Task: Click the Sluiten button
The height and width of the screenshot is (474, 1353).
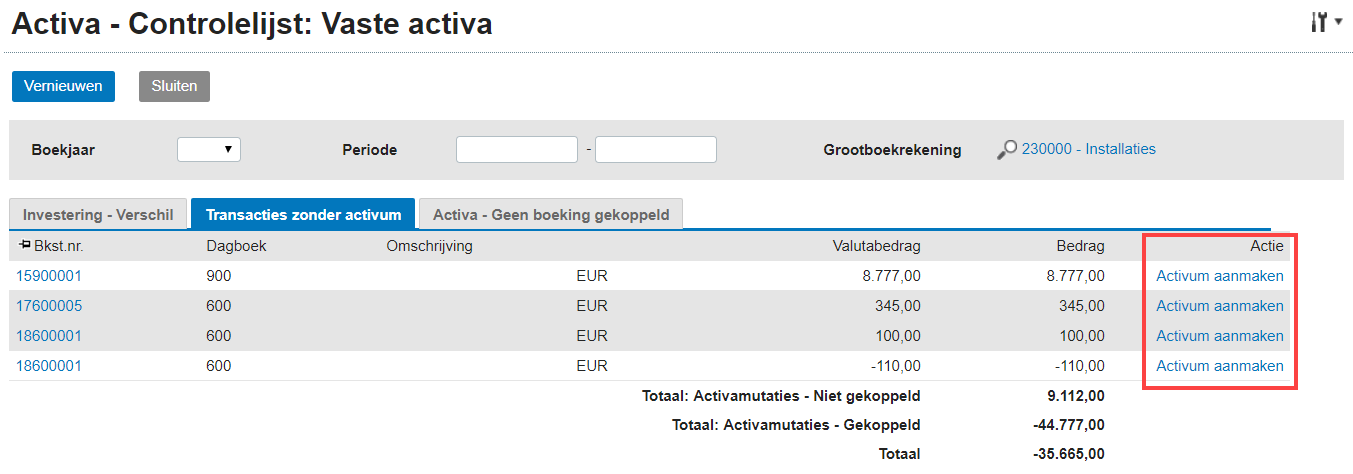Action: 174,86
